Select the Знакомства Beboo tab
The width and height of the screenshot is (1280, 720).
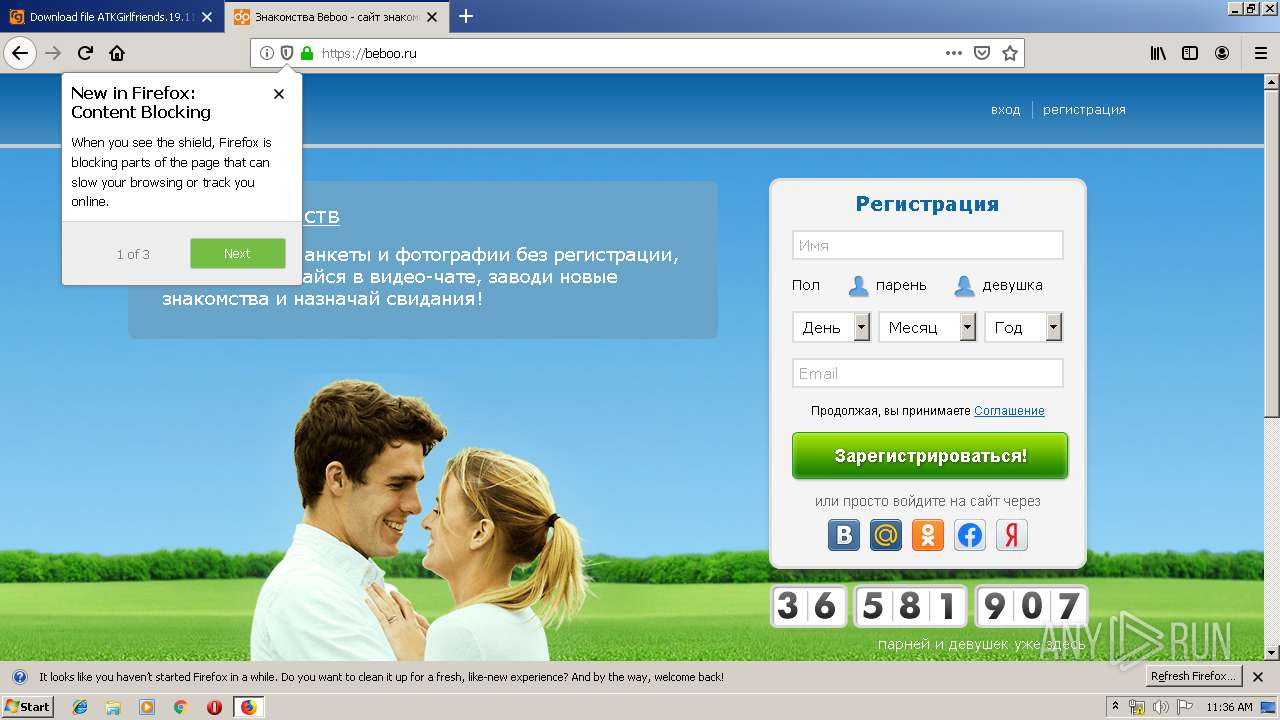point(336,17)
